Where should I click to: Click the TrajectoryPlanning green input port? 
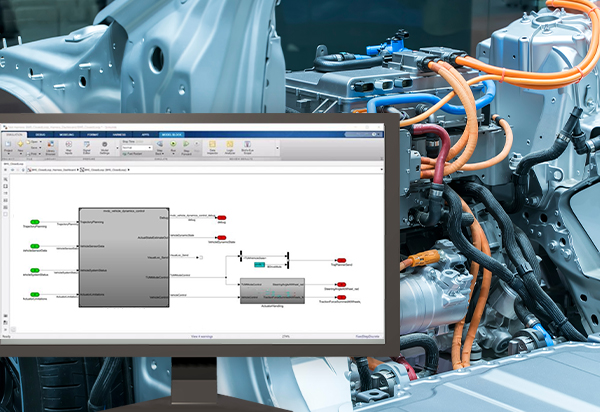tap(34, 221)
